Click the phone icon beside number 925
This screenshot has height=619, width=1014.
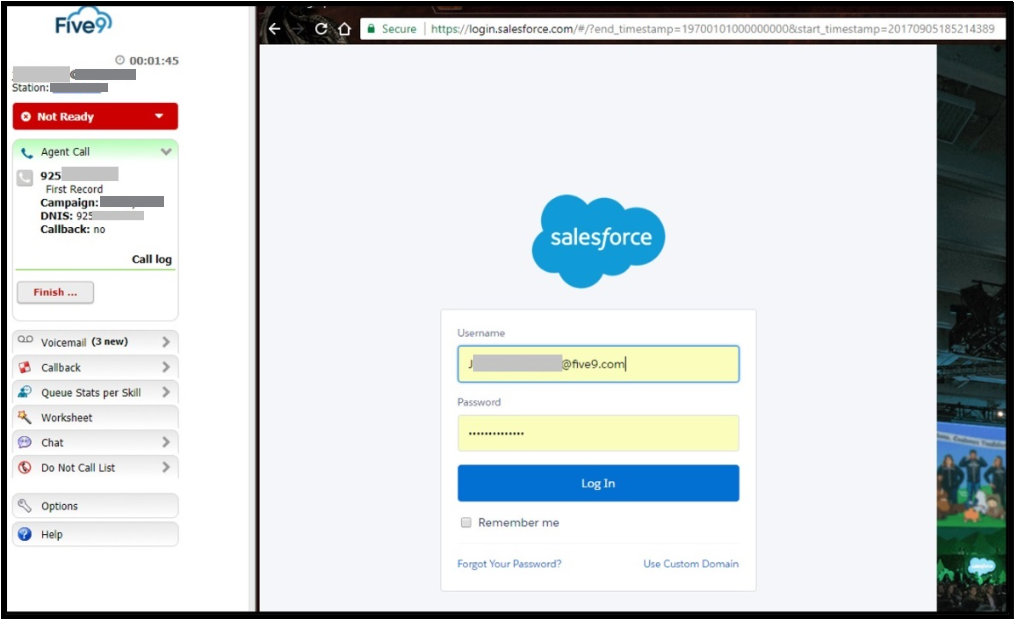click(25, 178)
